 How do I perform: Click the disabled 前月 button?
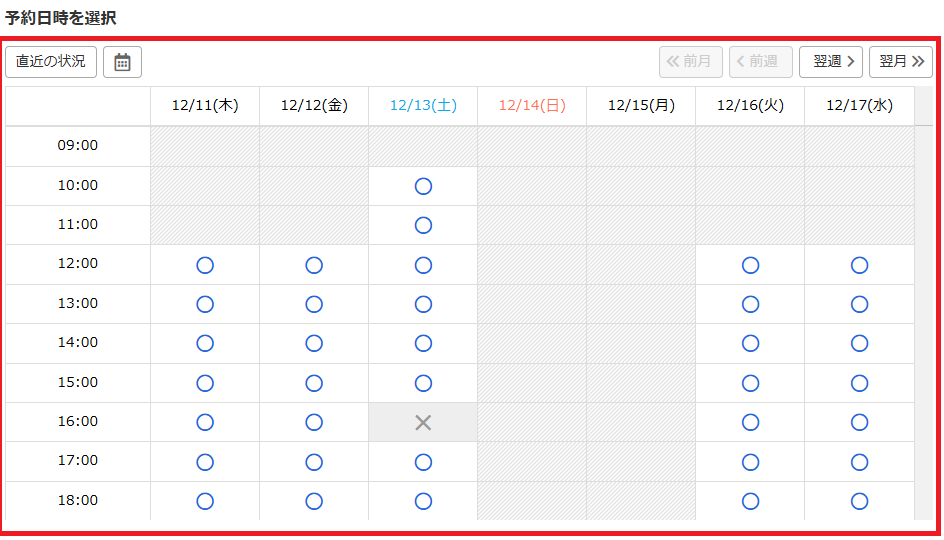[690, 62]
